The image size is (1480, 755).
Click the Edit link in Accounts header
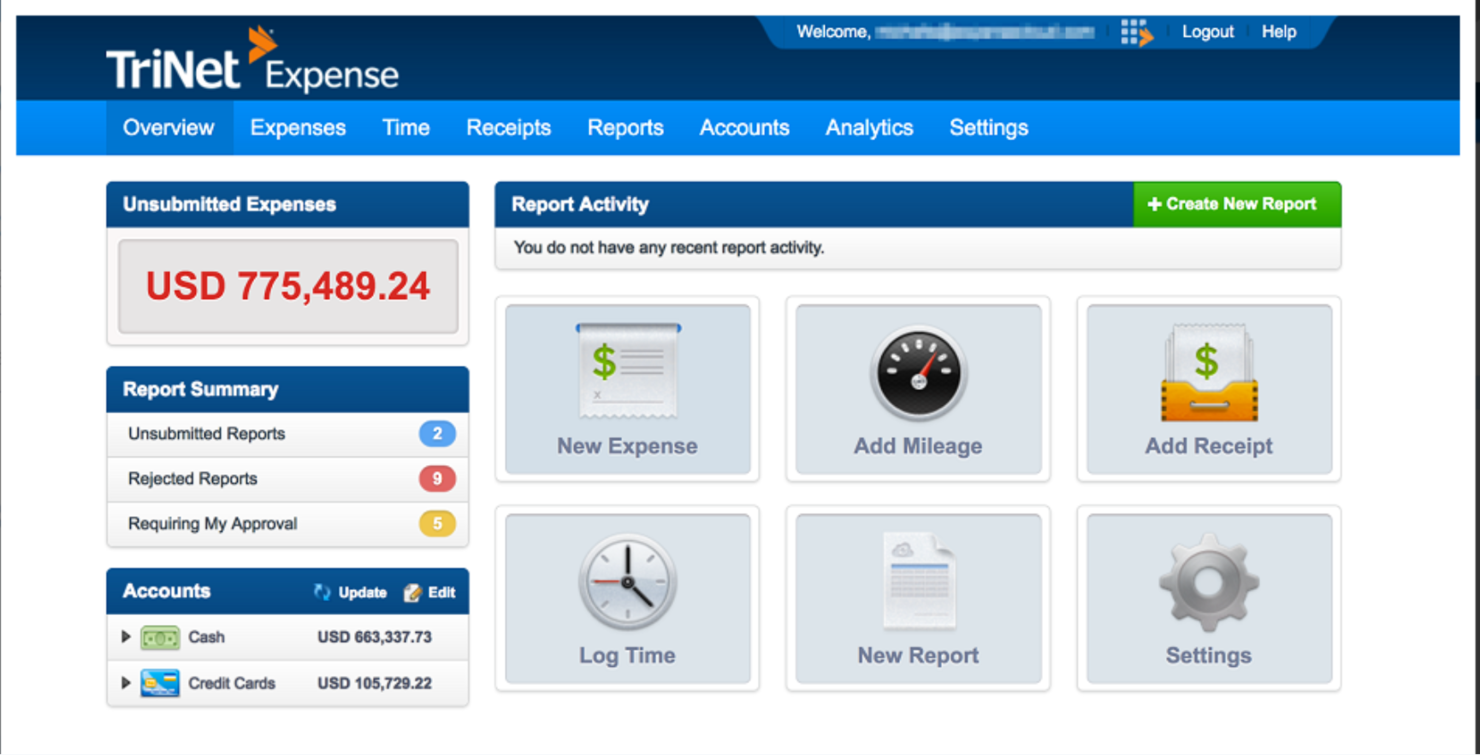442,593
